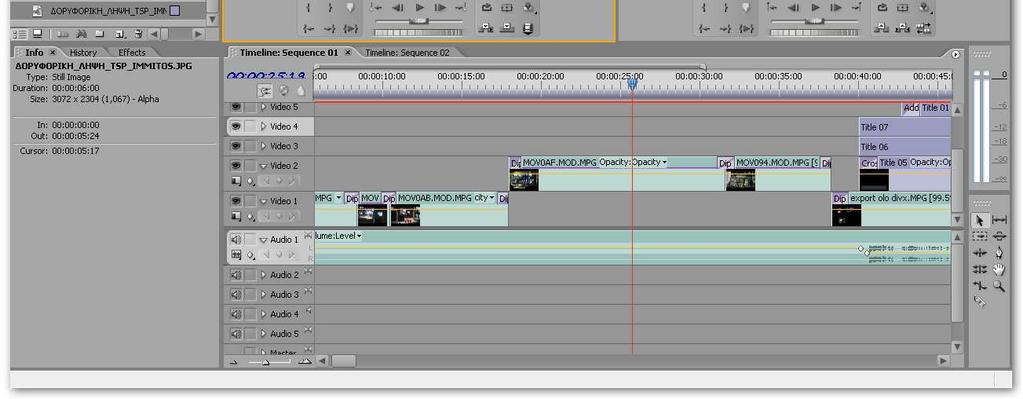
Task: Click the blue playhead marker on ruler
Action: click(632, 83)
